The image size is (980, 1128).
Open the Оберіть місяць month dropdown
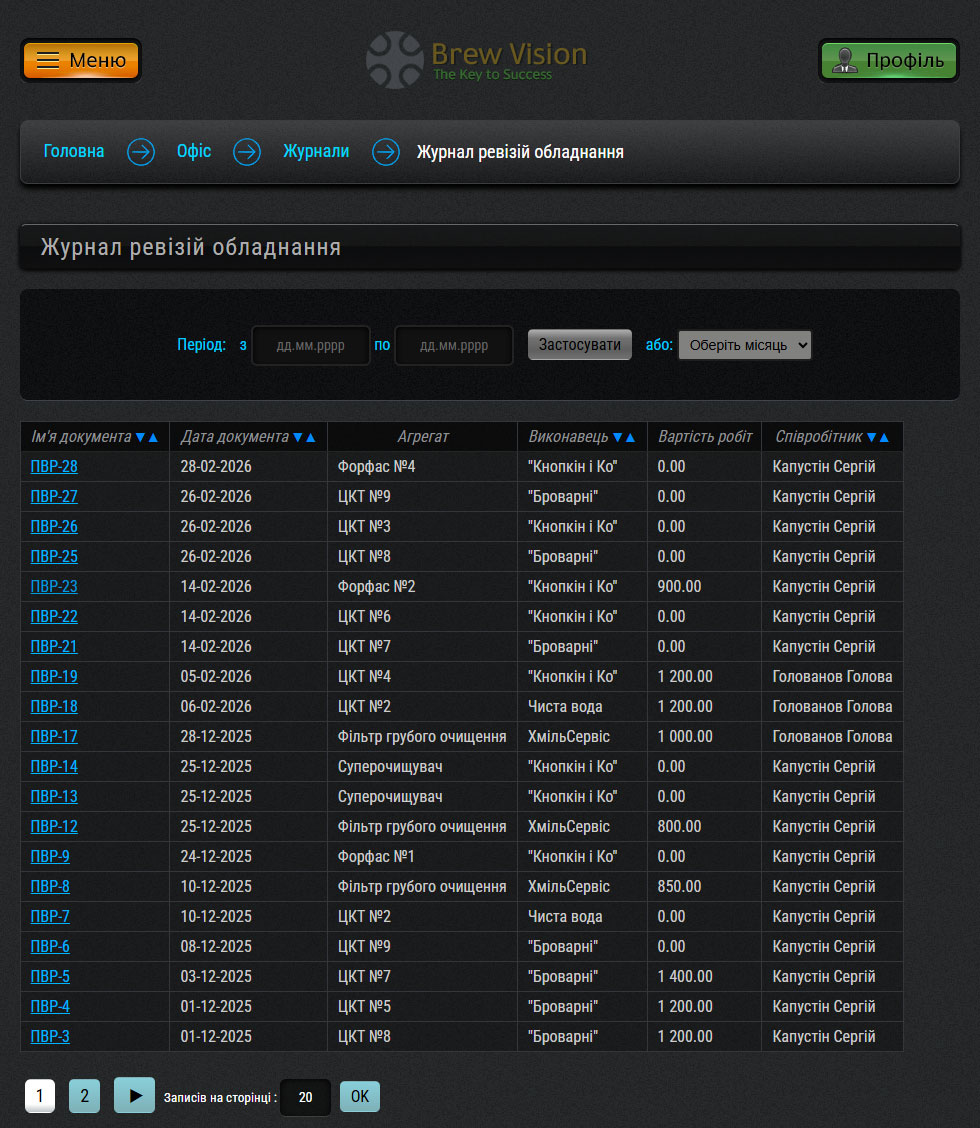click(x=745, y=345)
